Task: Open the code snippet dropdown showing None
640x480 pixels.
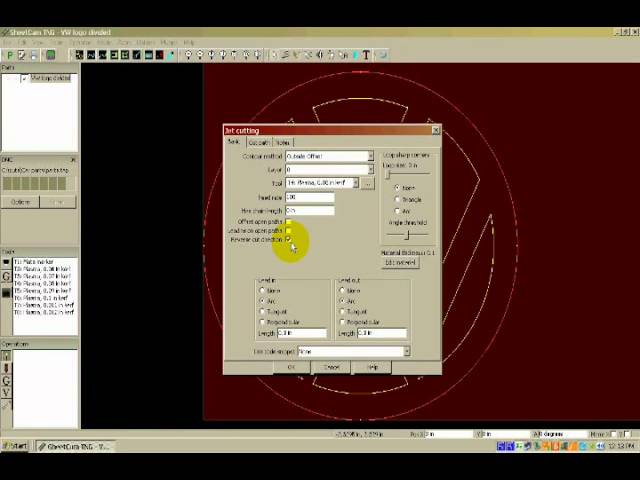Action: click(x=407, y=351)
